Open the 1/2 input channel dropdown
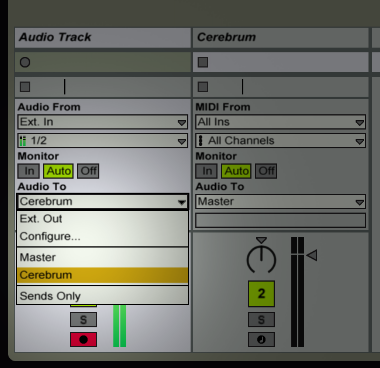The width and height of the screenshot is (380, 368). [x=103, y=141]
